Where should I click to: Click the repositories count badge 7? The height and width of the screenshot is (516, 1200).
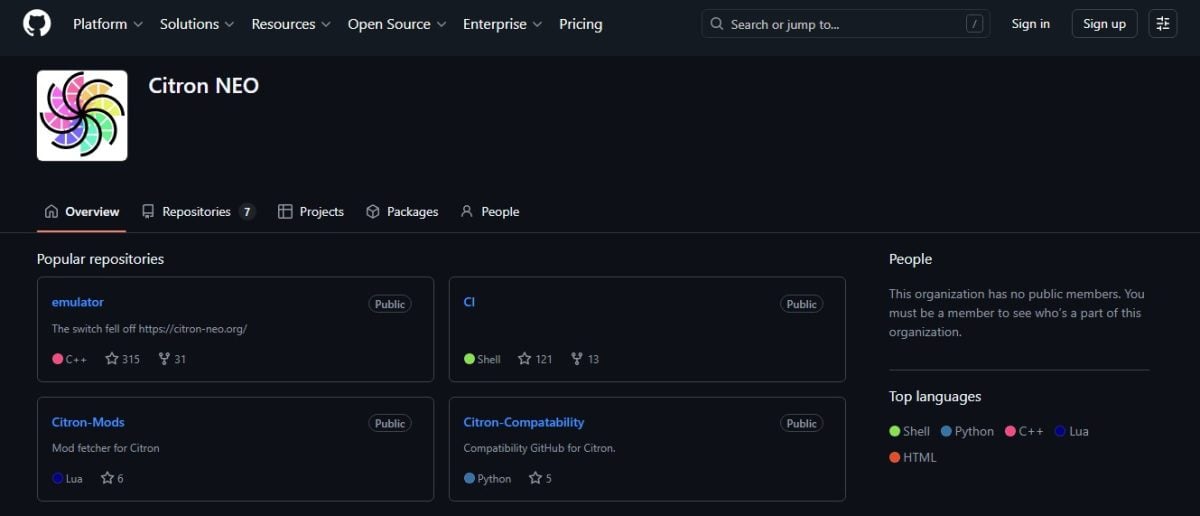click(247, 211)
